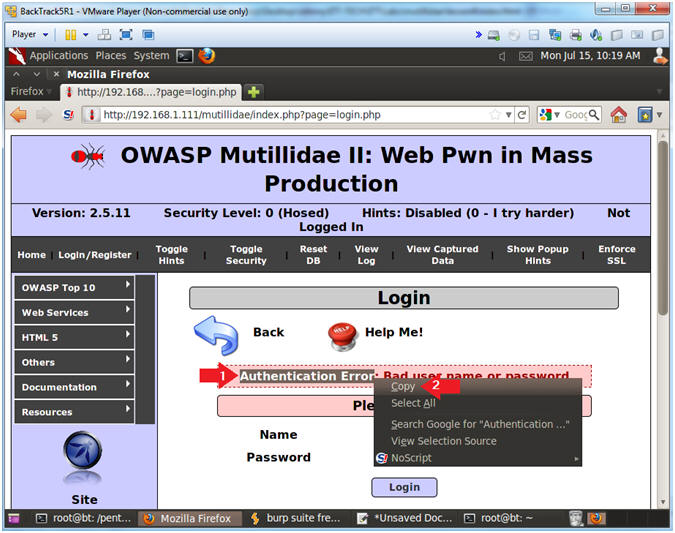
Task: Click the VMware hard disk device icon
Action: (x=493, y=35)
